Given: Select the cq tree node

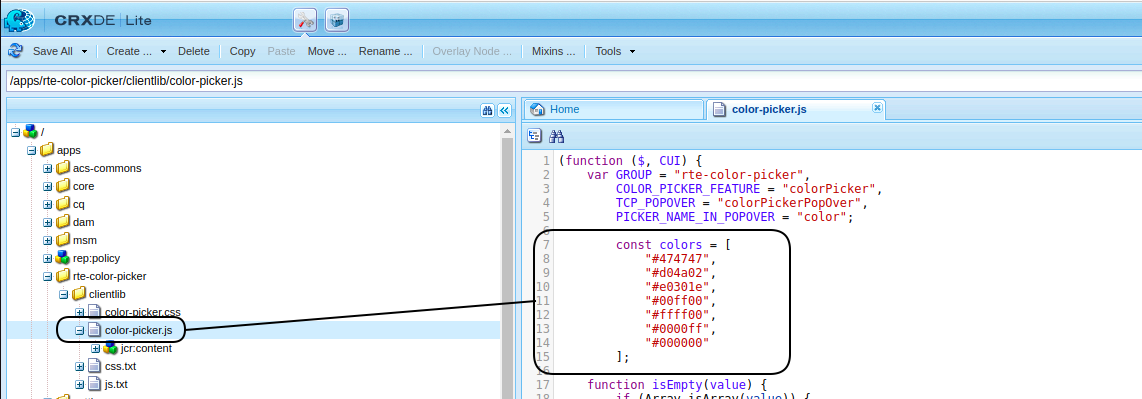Looking at the screenshot, I should (79, 204).
